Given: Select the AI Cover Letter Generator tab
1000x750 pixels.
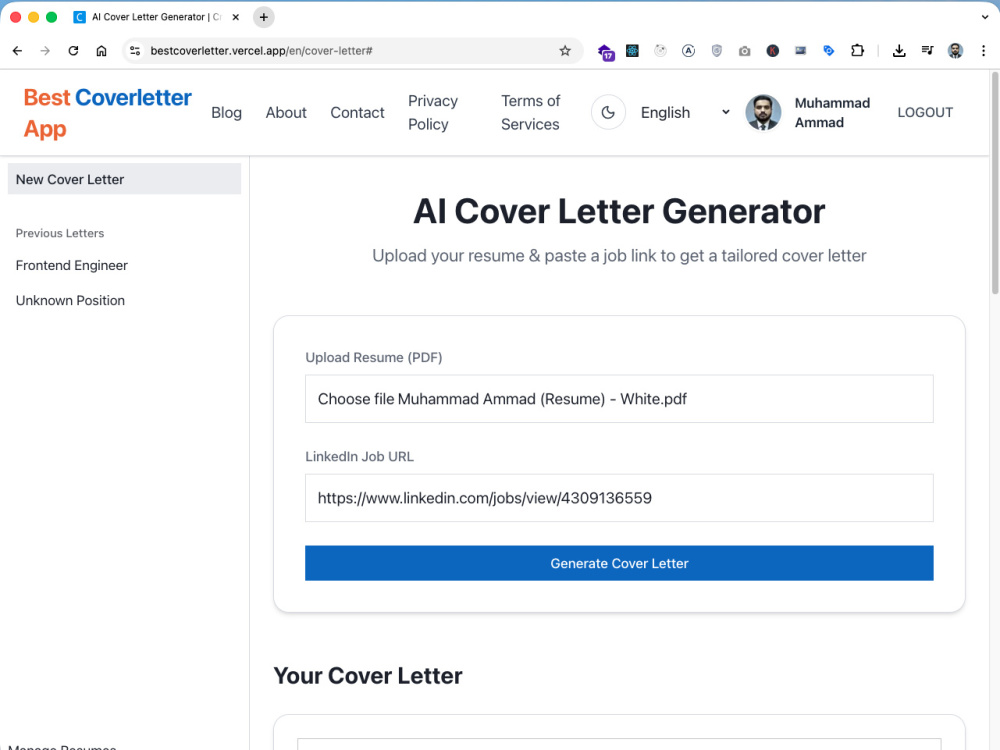Looking at the screenshot, I should click(156, 17).
